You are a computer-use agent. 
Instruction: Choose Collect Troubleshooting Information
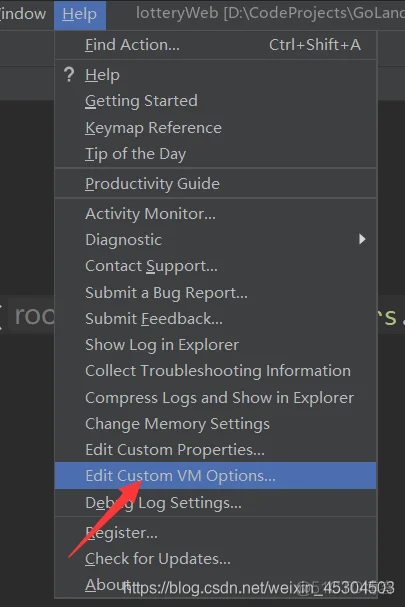tap(215, 371)
